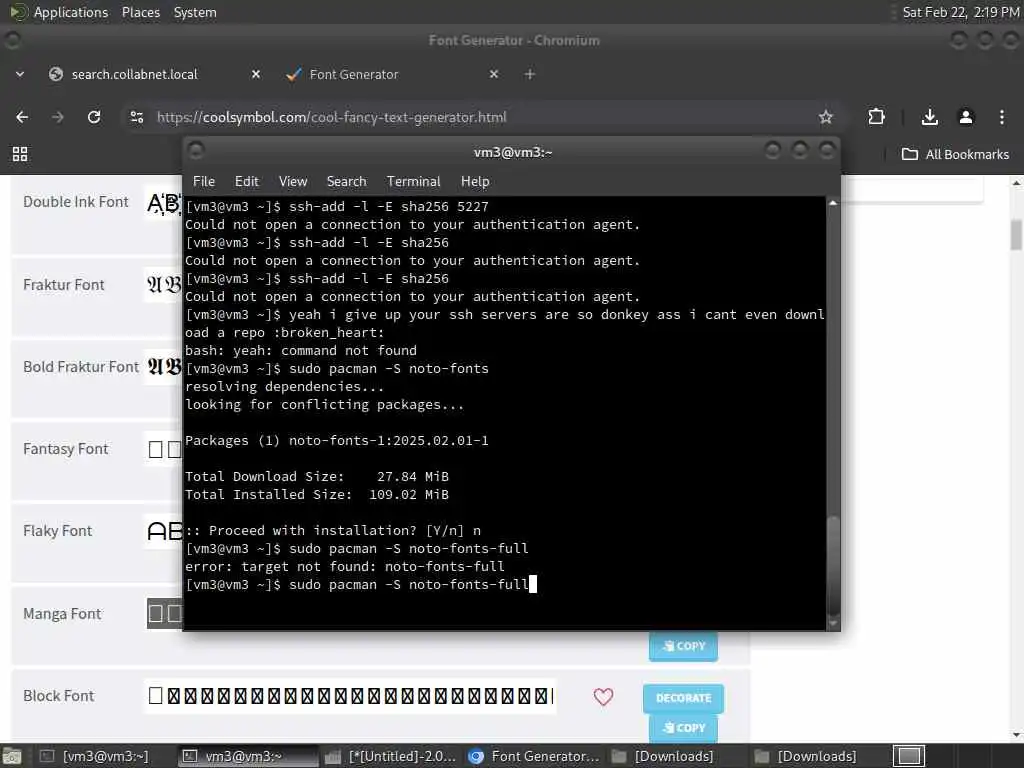Open the apps grid in bookmarks bar
The height and width of the screenshot is (768, 1024).
20,154
